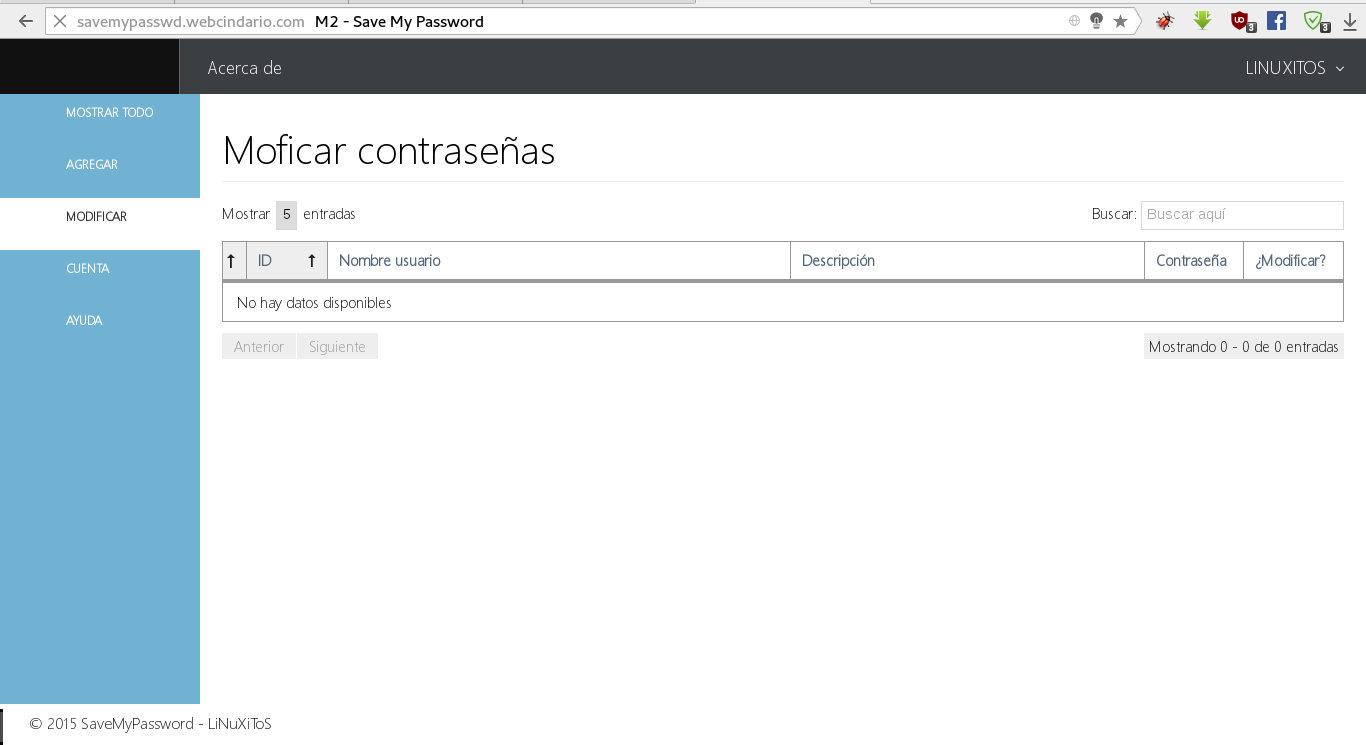Click the '© 2015 SaveMyPassword - LiNuXiToS' footer
Viewport: 1366px width, 745px height.
pos(150,723)
